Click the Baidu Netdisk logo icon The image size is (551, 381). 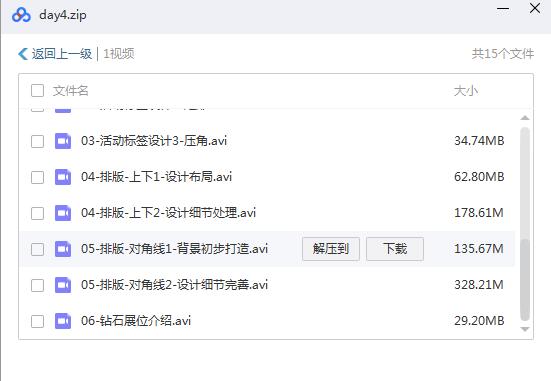pyautogui.click(x=21, y=15)
